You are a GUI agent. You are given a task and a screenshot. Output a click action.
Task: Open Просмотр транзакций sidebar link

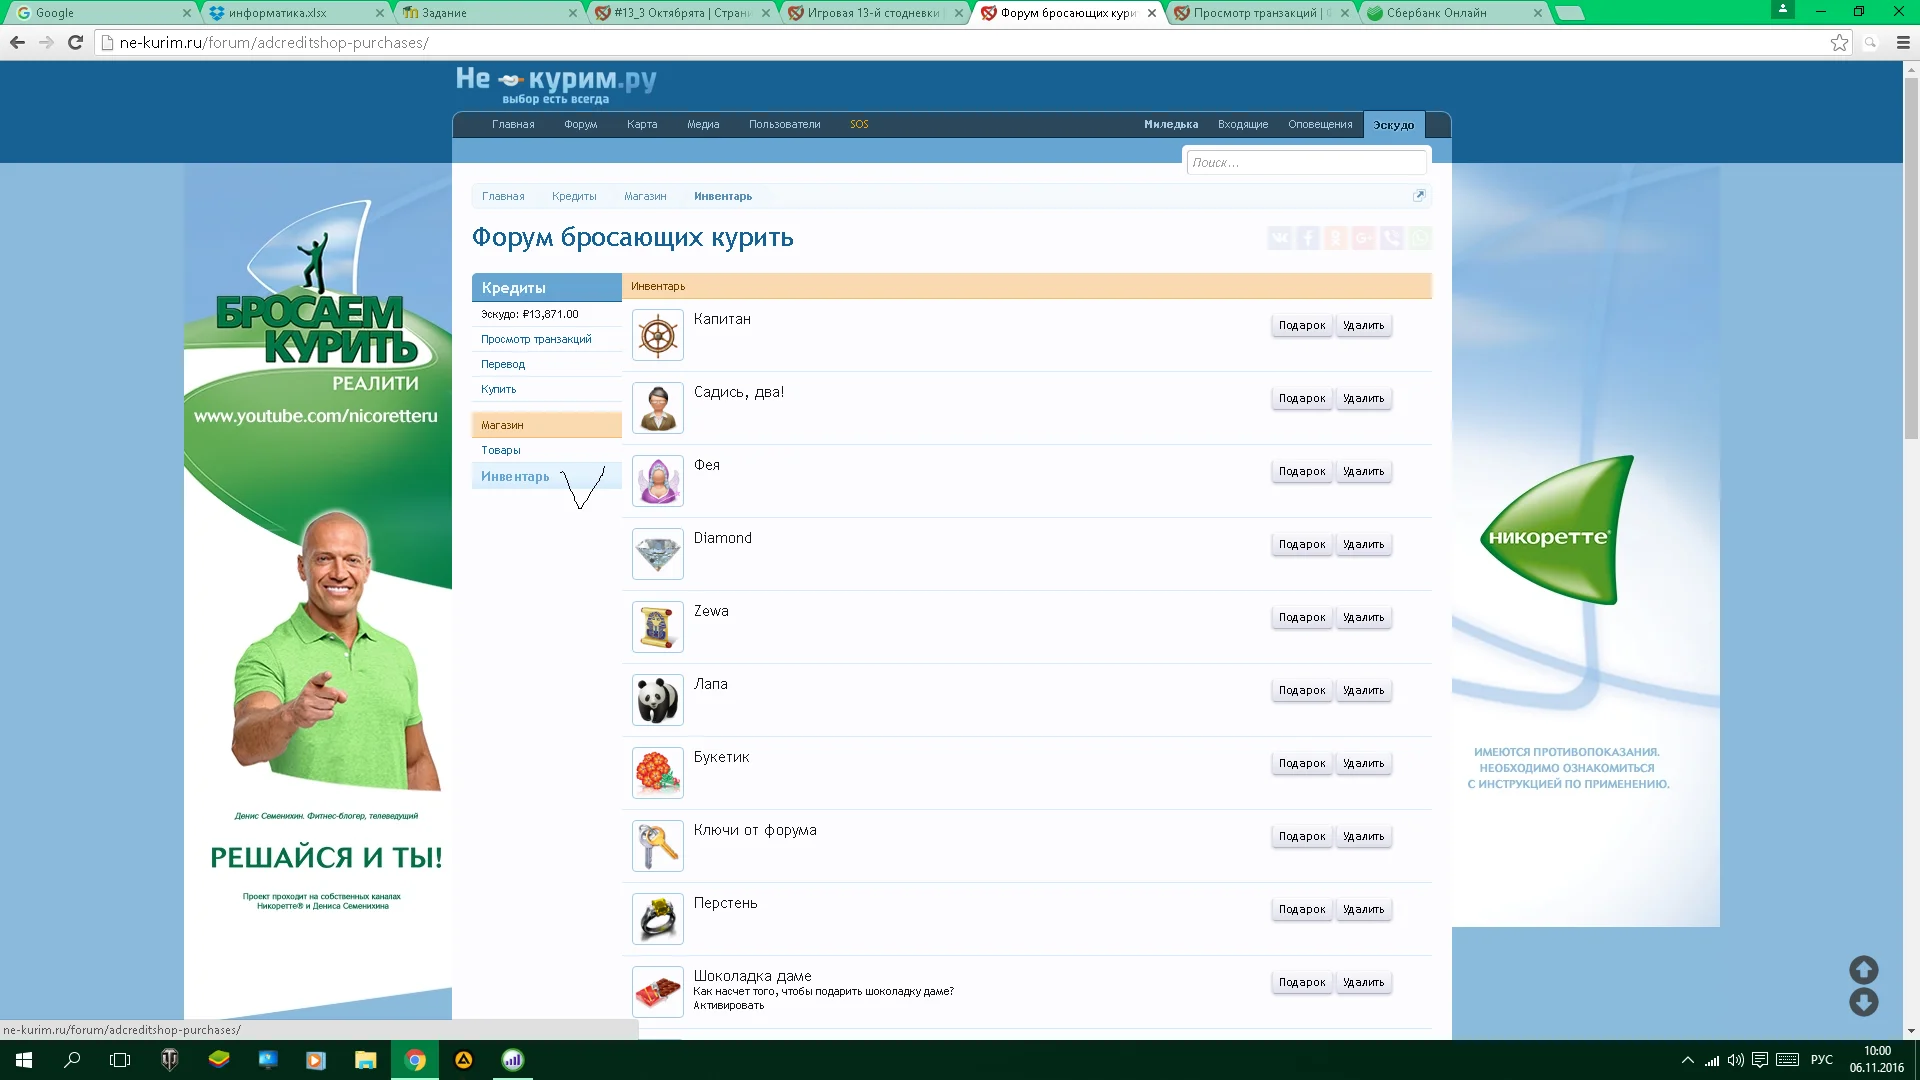pos(536,339)
